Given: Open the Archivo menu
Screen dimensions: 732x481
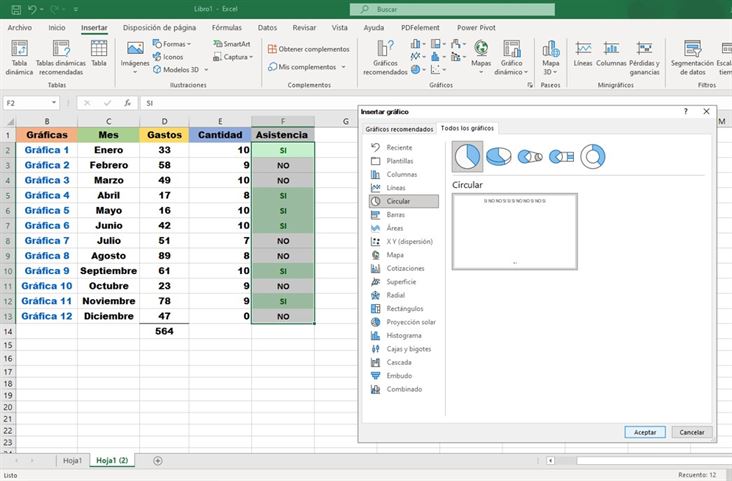Looking at the screenshot, I should point(20,28).
